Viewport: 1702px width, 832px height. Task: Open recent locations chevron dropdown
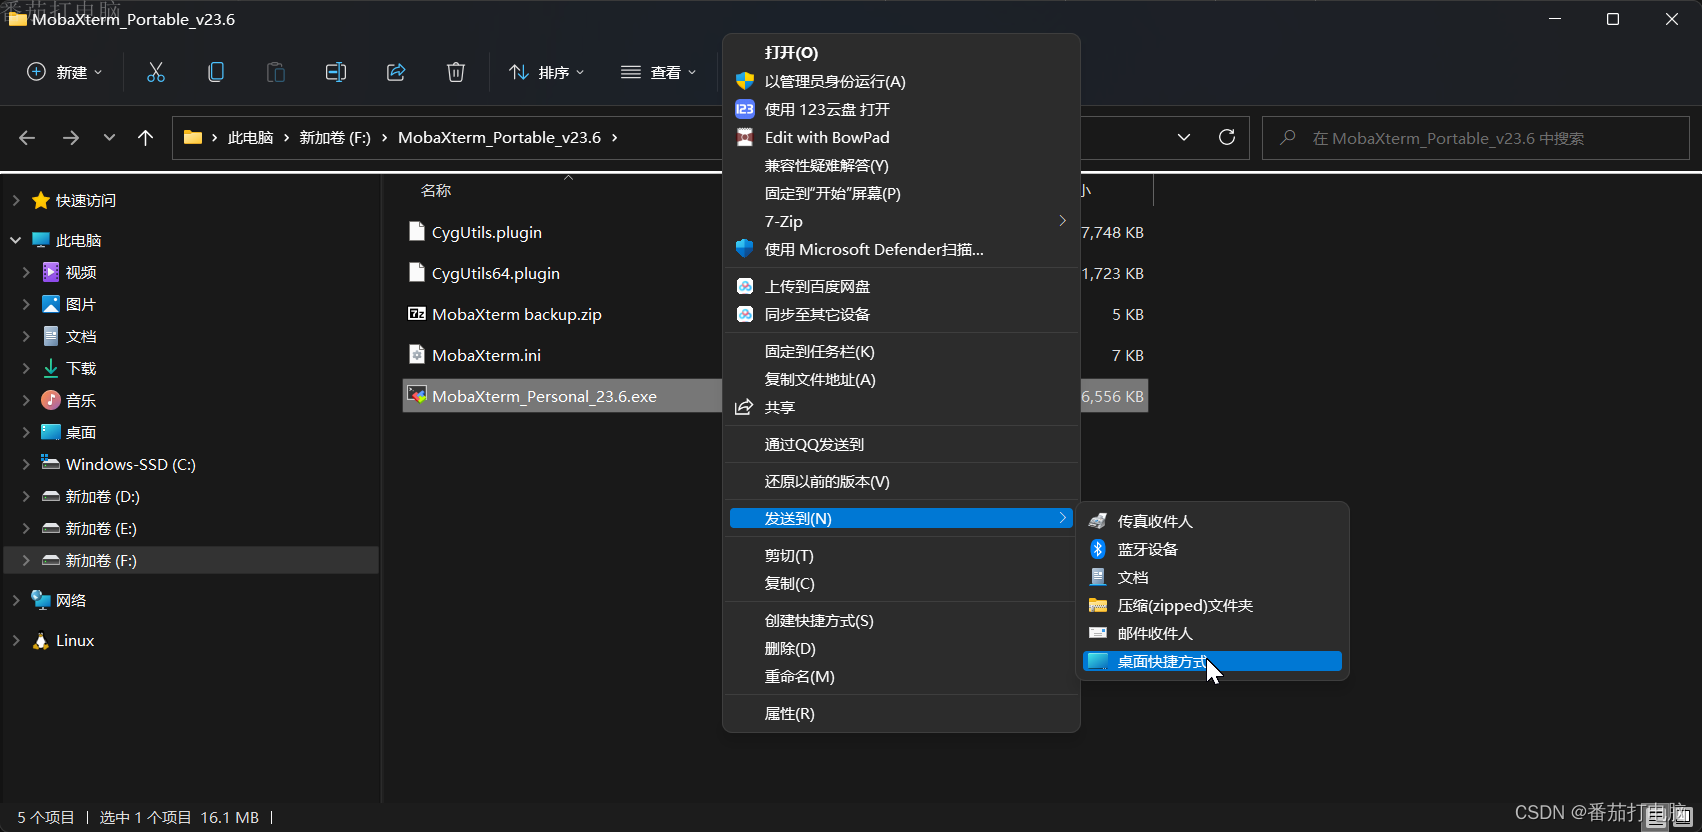click(109, 138)
